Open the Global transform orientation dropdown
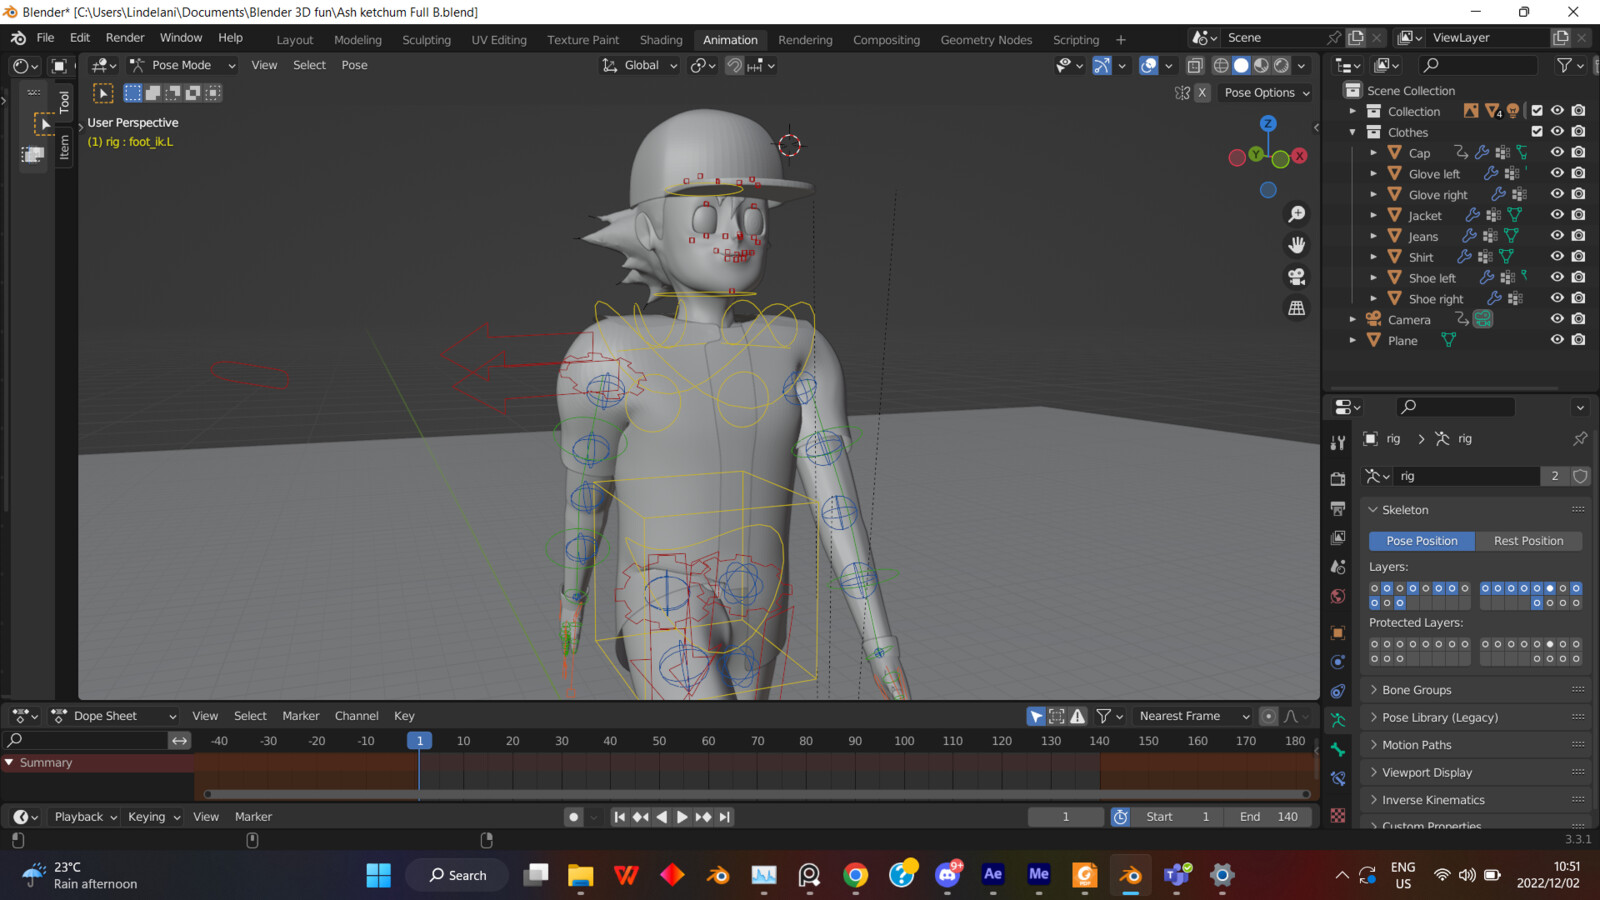Screen dimensions: 1600x900 [640, 65]
